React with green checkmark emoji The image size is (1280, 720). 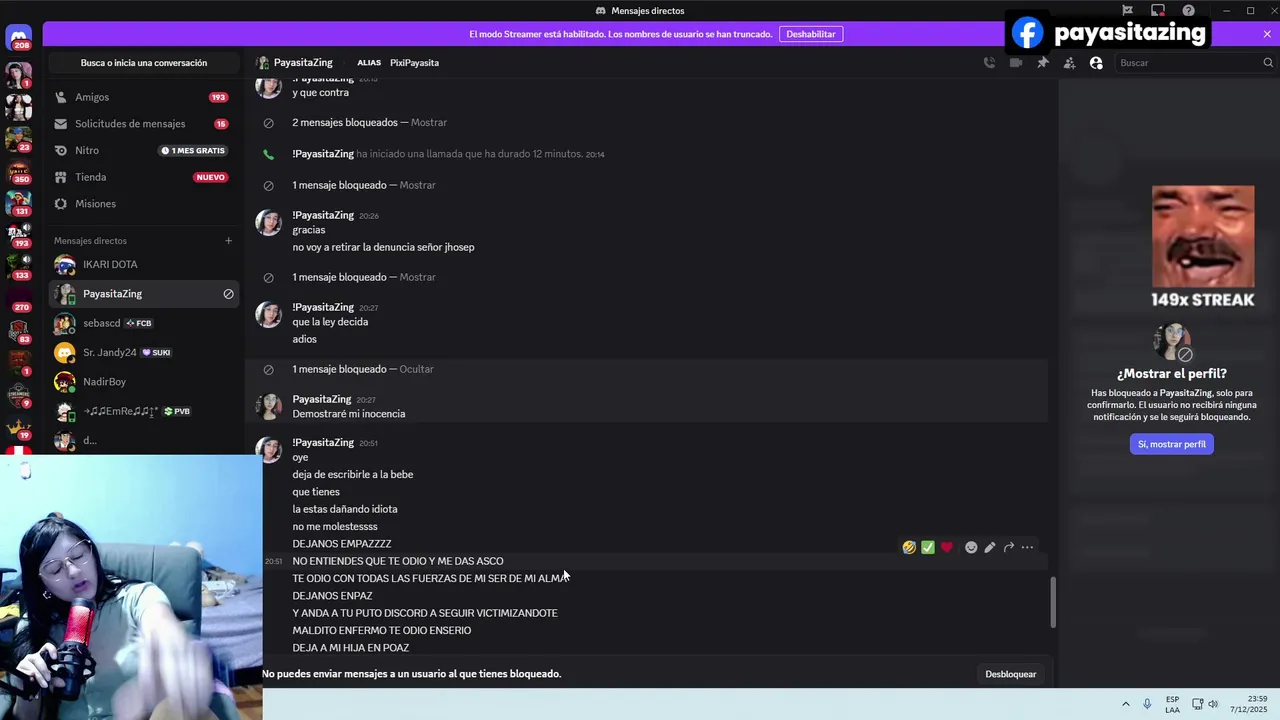pyautogui.click(x=928, y=548)
